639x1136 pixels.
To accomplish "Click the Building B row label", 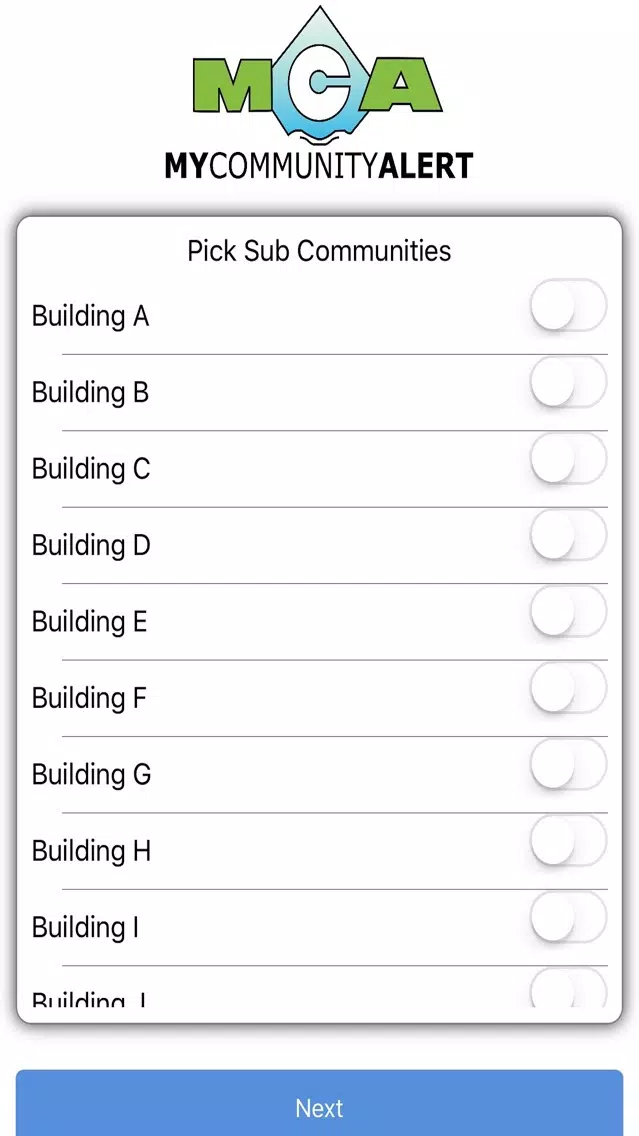I will pos(91,393).
